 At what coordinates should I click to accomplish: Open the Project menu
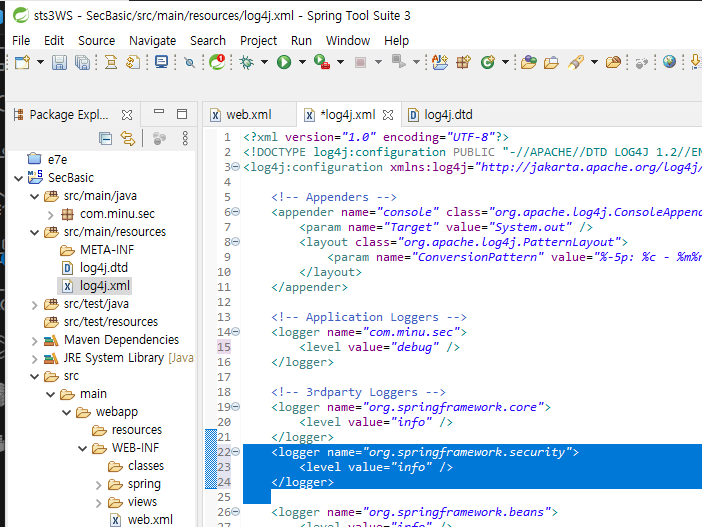(x=258, y=41)
